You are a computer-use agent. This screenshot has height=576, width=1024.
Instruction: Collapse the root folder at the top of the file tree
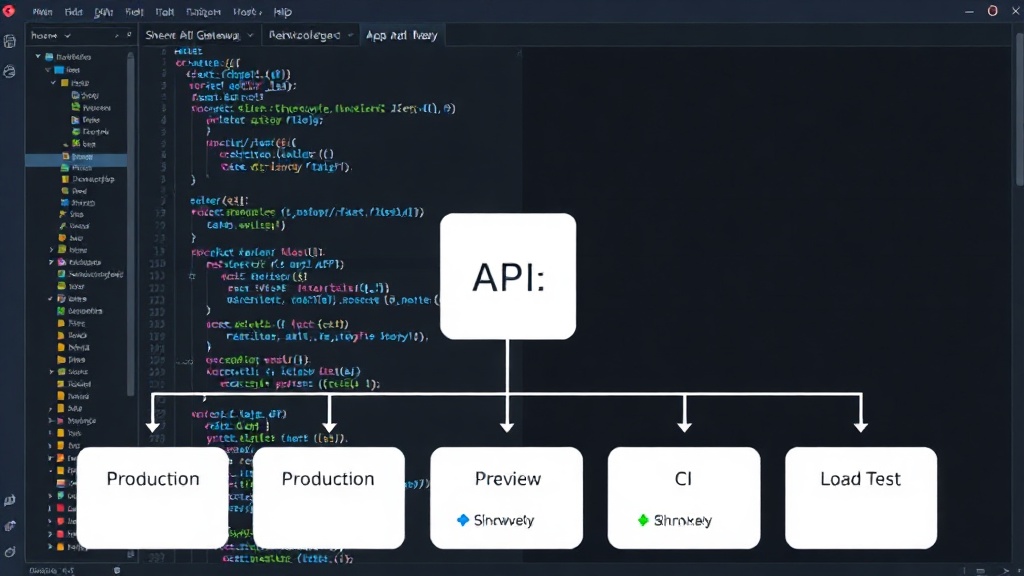point(38,57)
